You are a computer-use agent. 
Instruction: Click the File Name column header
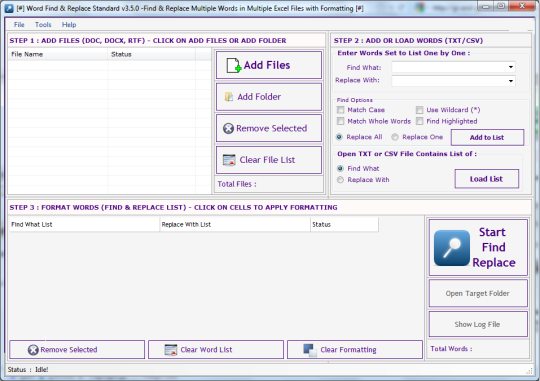[58, 54]
